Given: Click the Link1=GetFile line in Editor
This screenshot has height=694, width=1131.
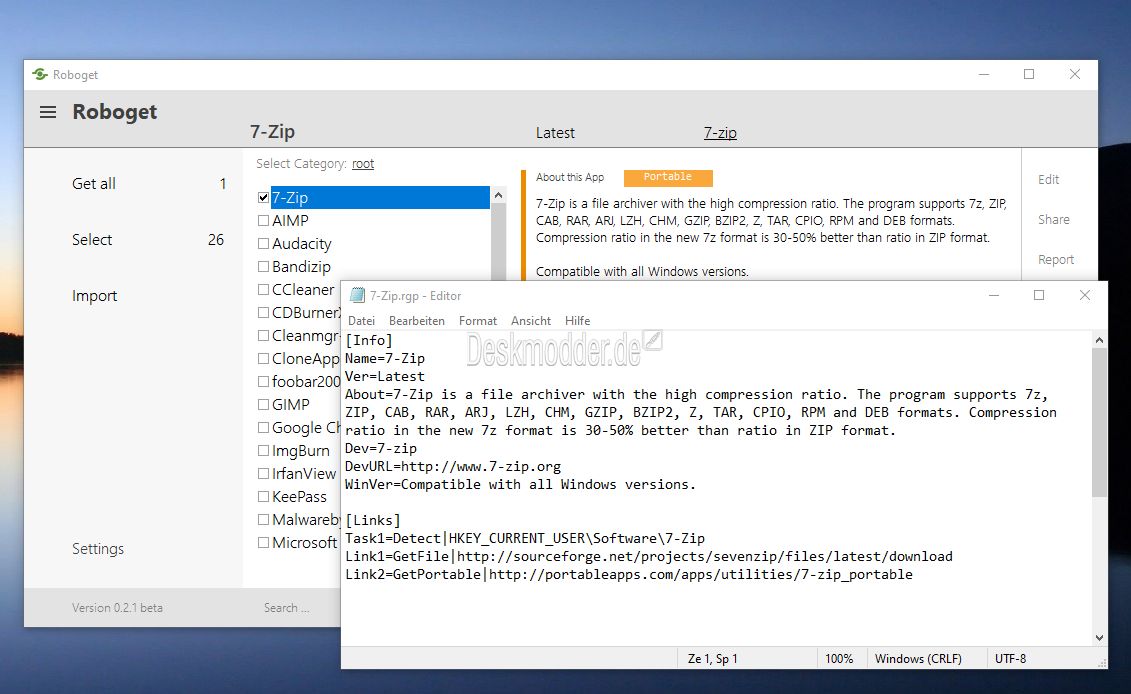Looking at the screenshot, I should [649, 557].
